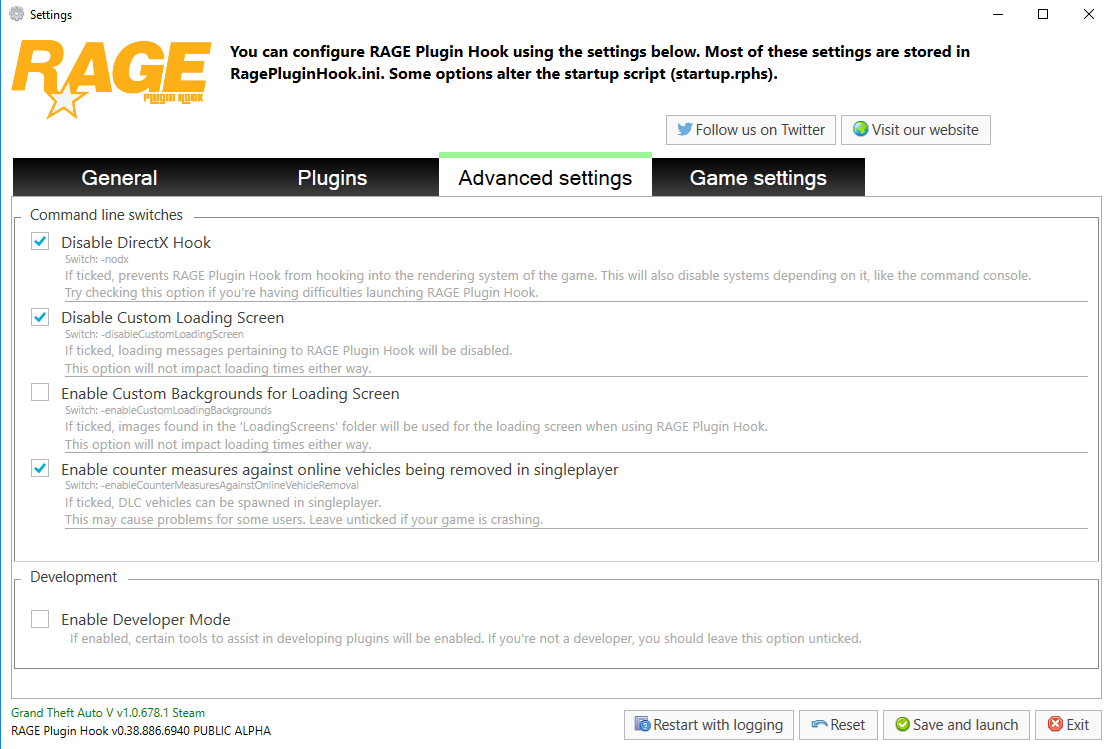The image size is (1112, 749).
Task: Click the globe icon for the website
Action: pos(860,130)
